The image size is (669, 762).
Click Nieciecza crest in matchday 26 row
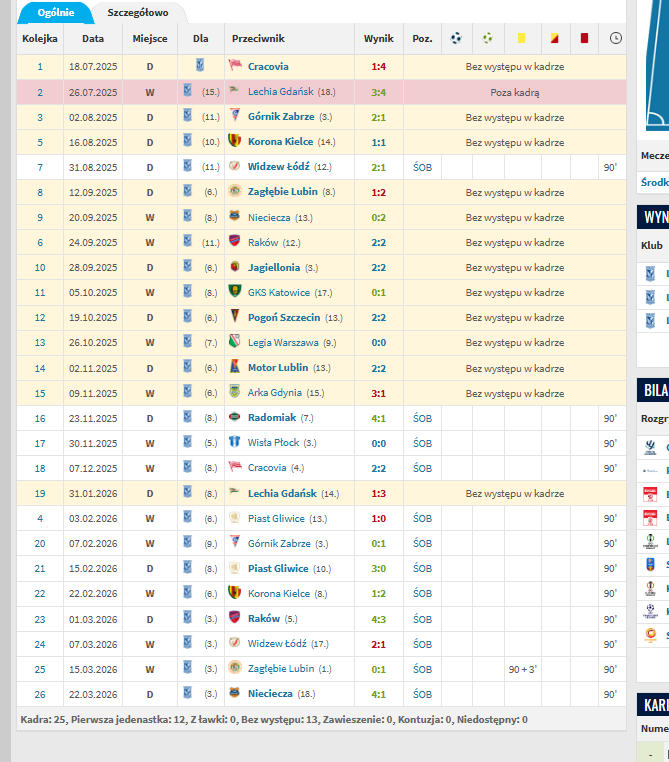pos(235,693)
